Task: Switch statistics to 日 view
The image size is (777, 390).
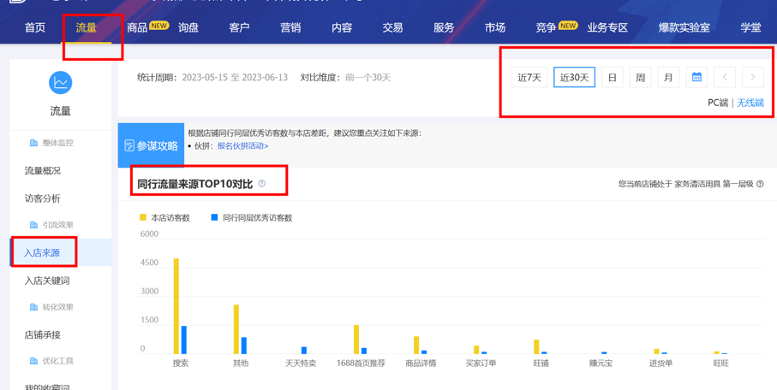Action: (x=612, y=77)
